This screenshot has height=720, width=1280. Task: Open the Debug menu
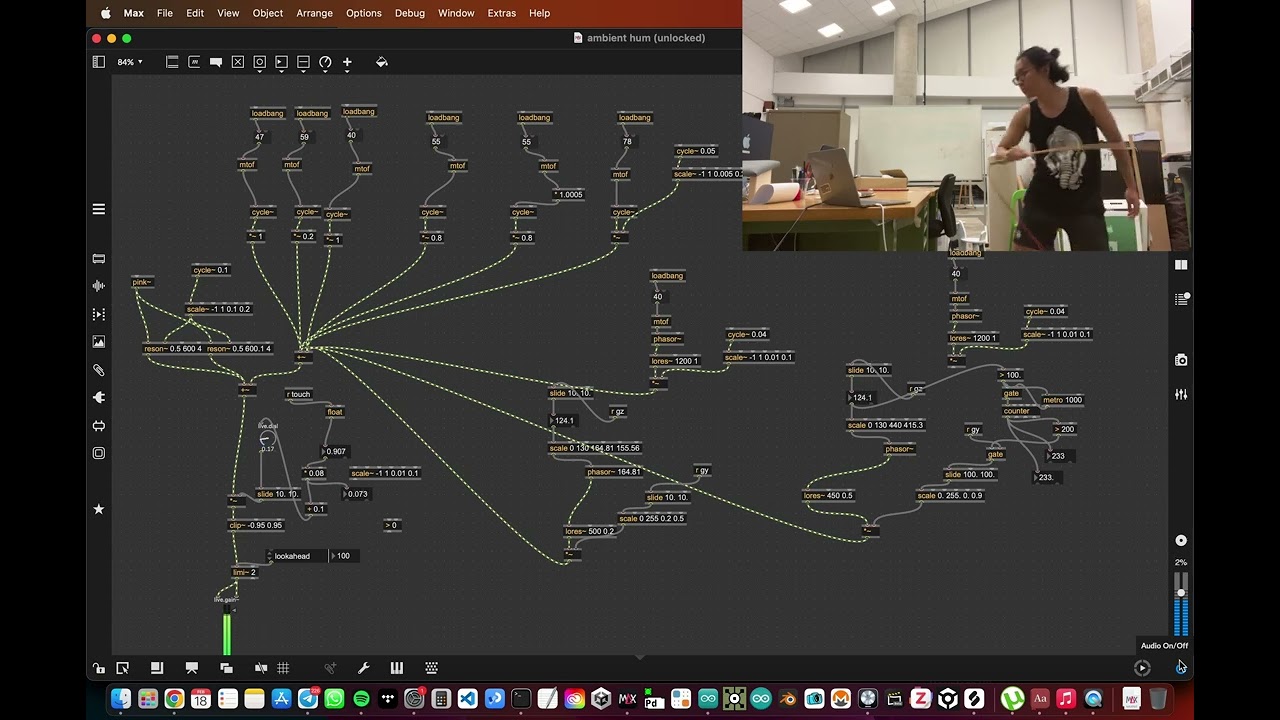coord(409,13)
